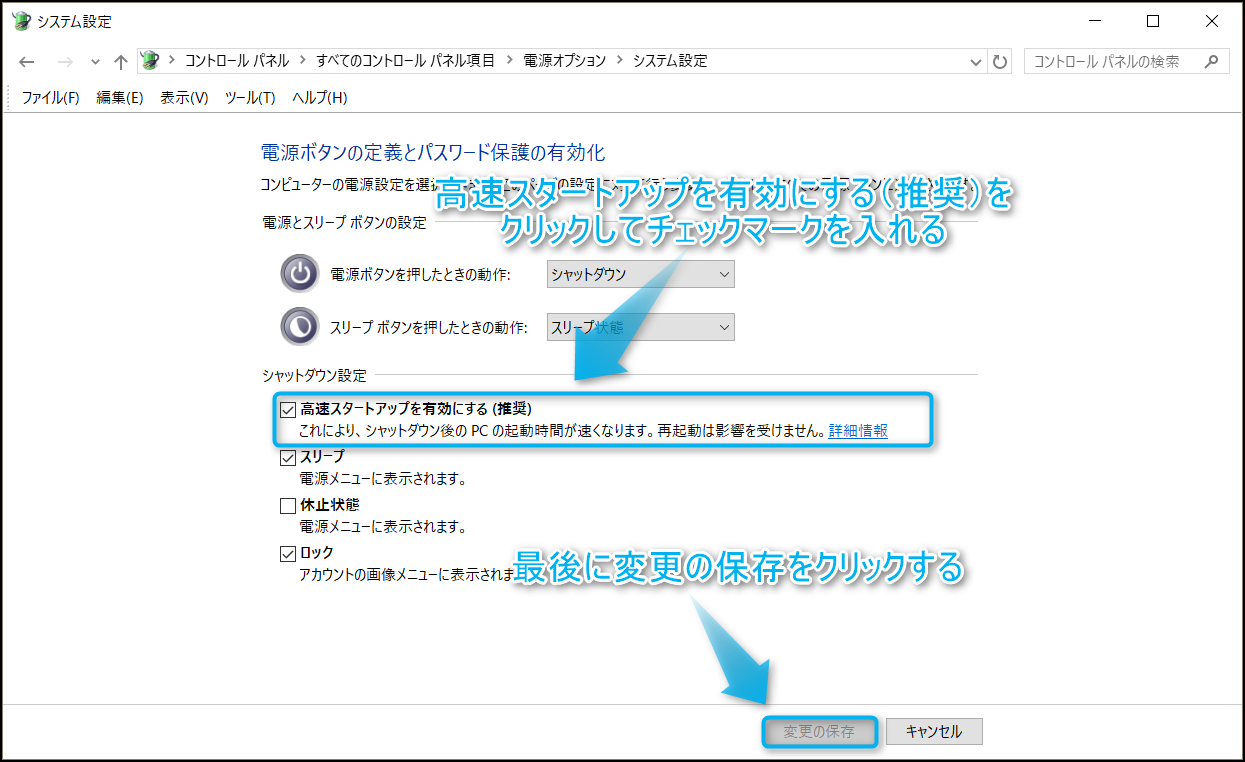Expand the address bar history dropdown
Viewport: 1245px width, 762px height.
[x=977, y=62]
